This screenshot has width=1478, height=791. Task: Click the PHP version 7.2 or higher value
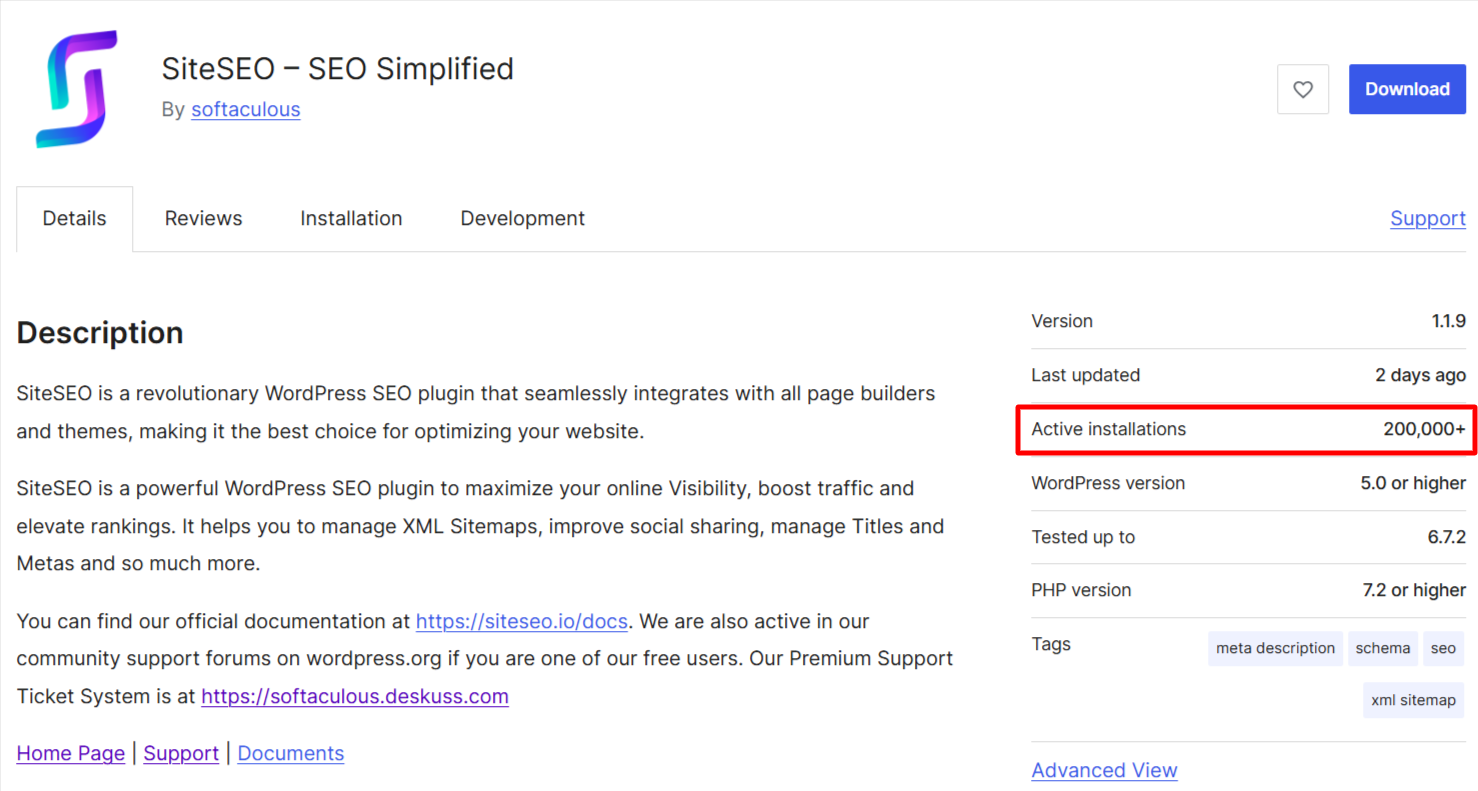point(1414,590)
